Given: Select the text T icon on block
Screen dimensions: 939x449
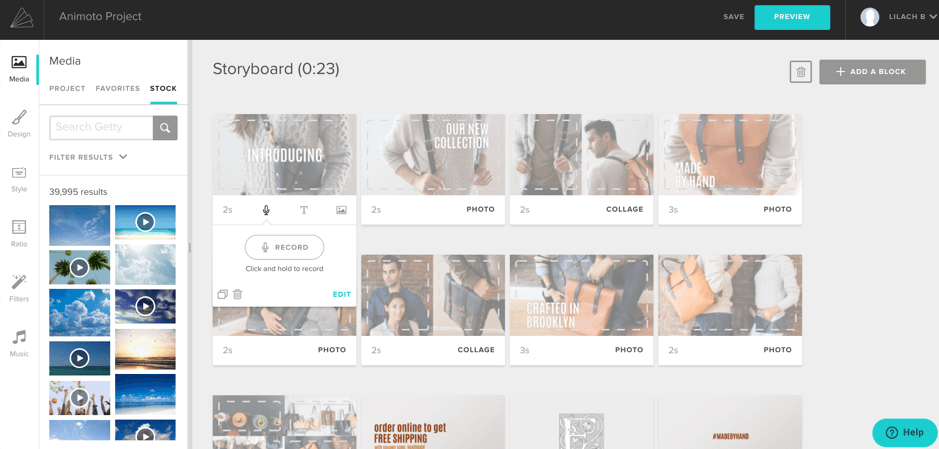Looking at the screenshot, I should coord(304,210).
